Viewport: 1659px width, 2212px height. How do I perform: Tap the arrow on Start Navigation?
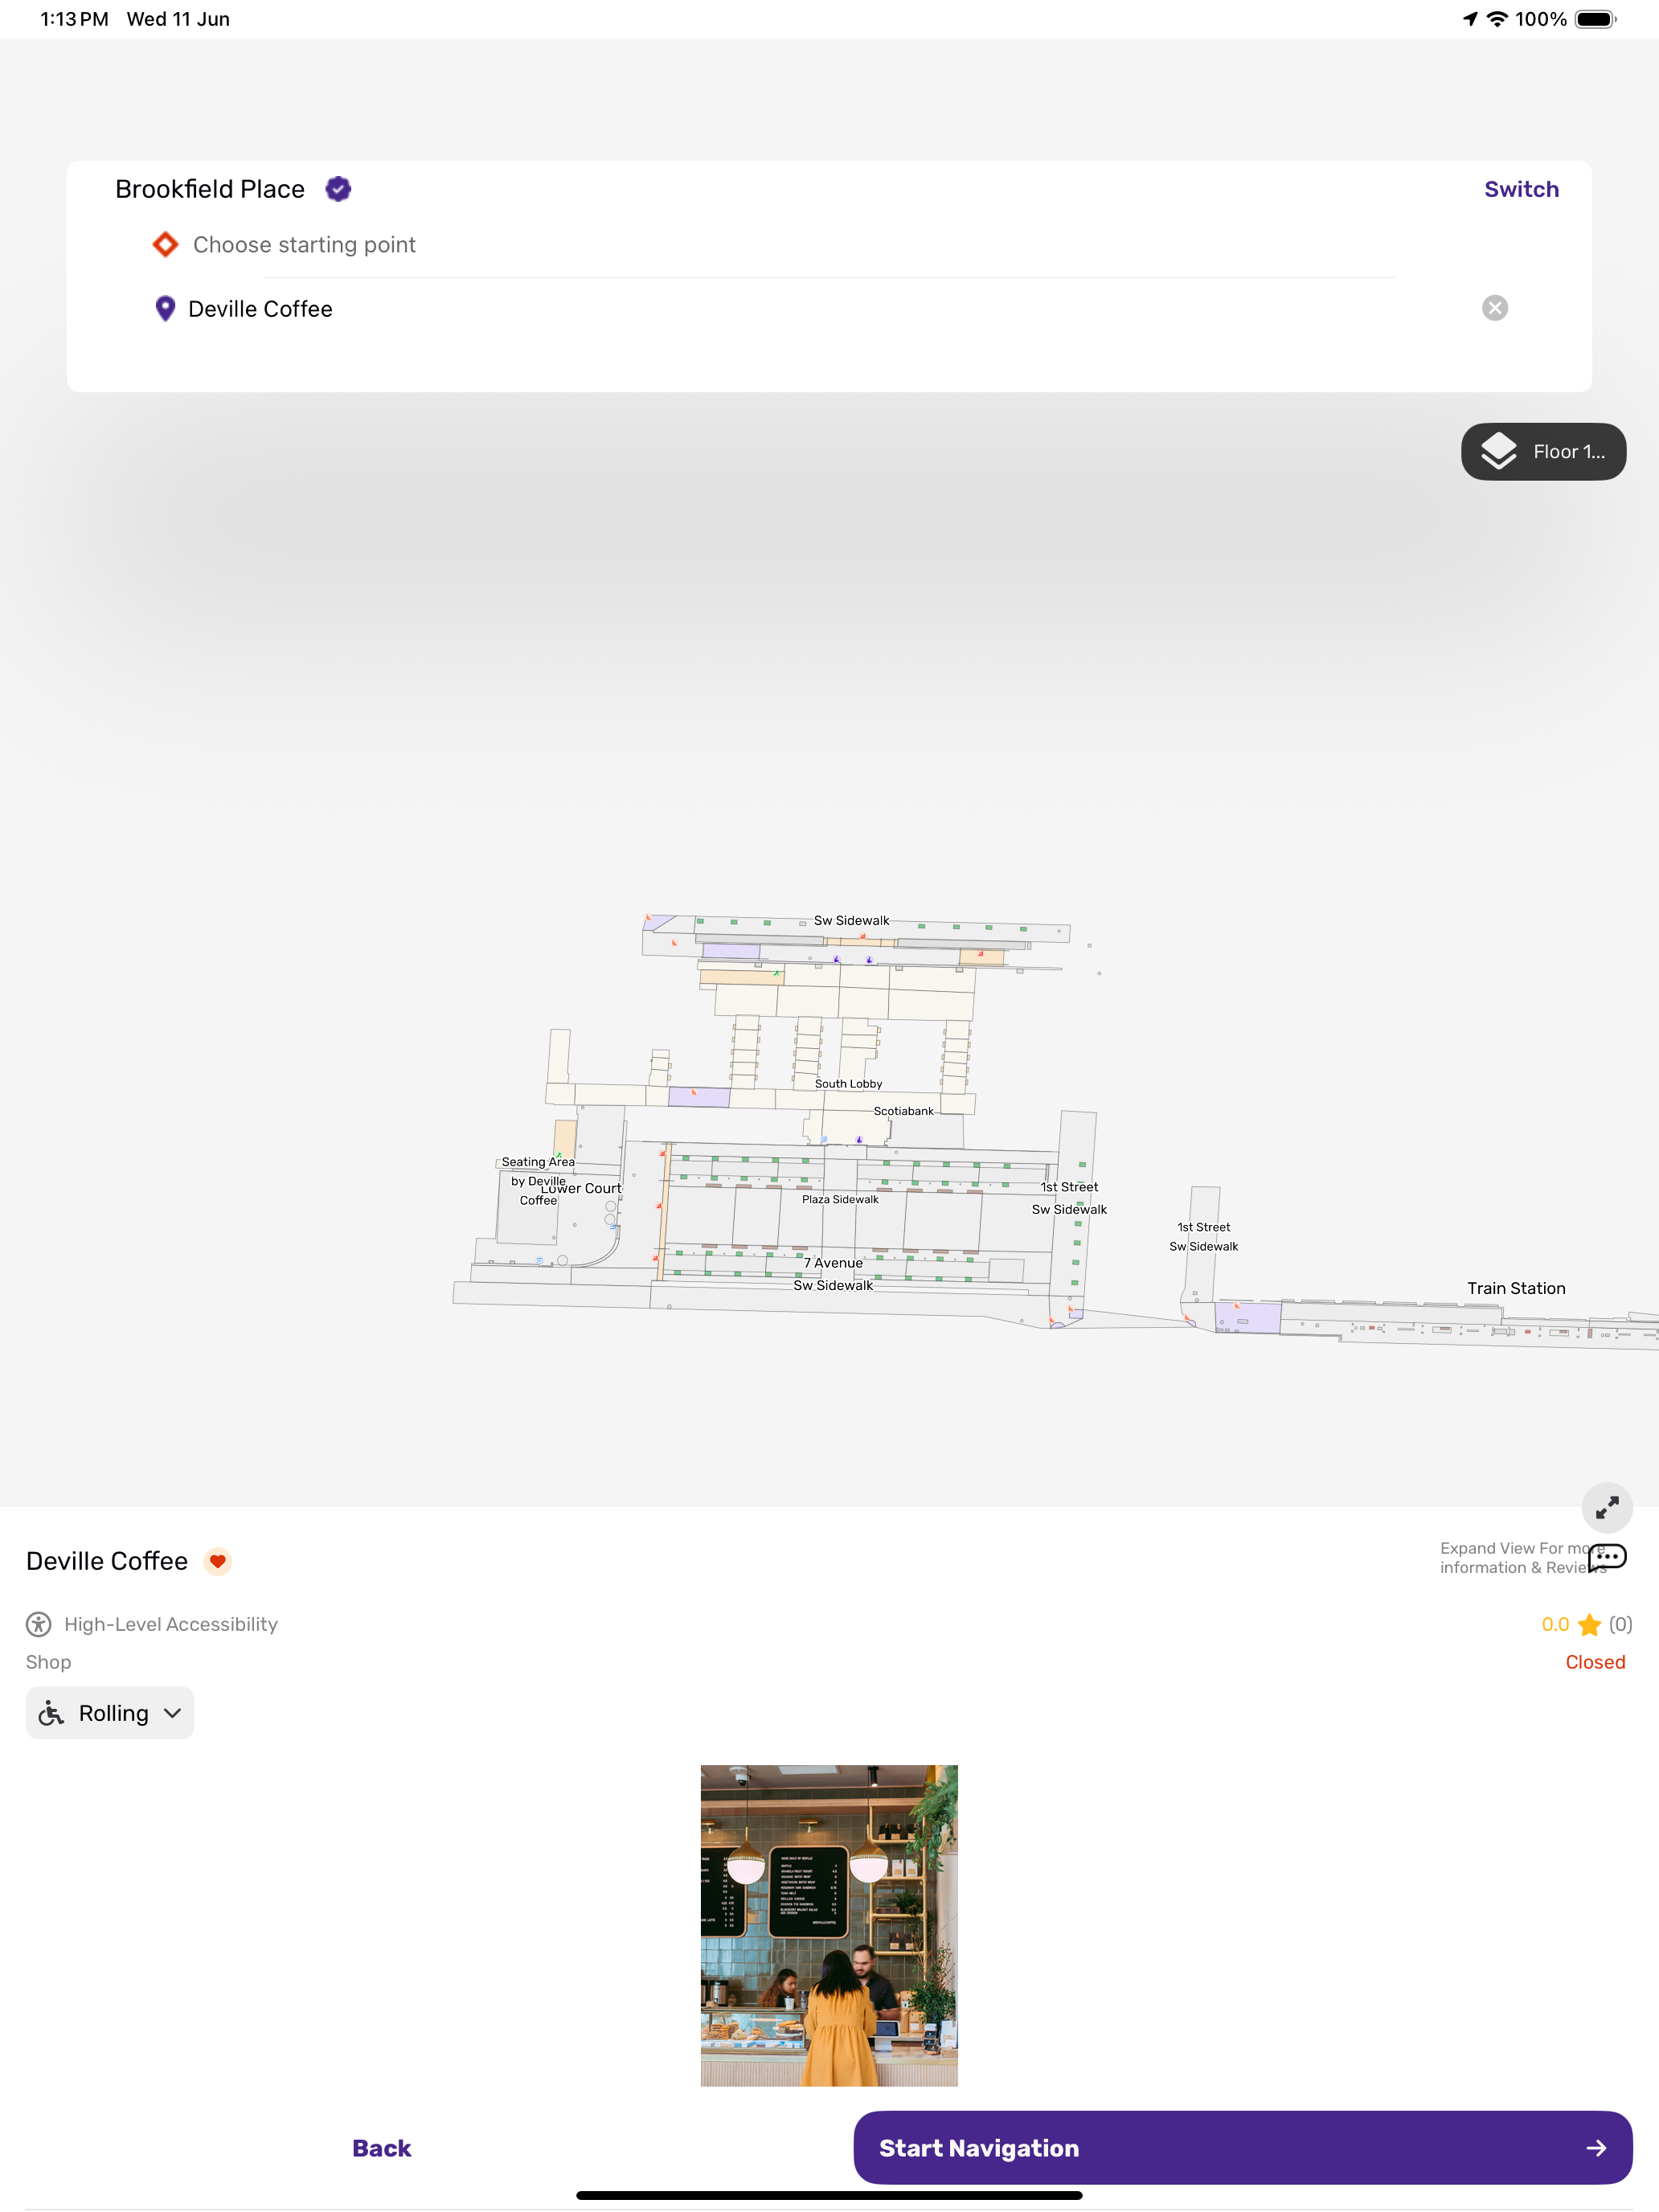pyautogui.click(x=1596, y=2148)
